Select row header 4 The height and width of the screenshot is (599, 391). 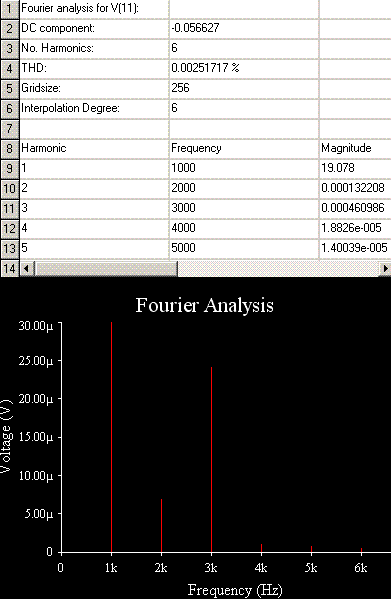9,68
